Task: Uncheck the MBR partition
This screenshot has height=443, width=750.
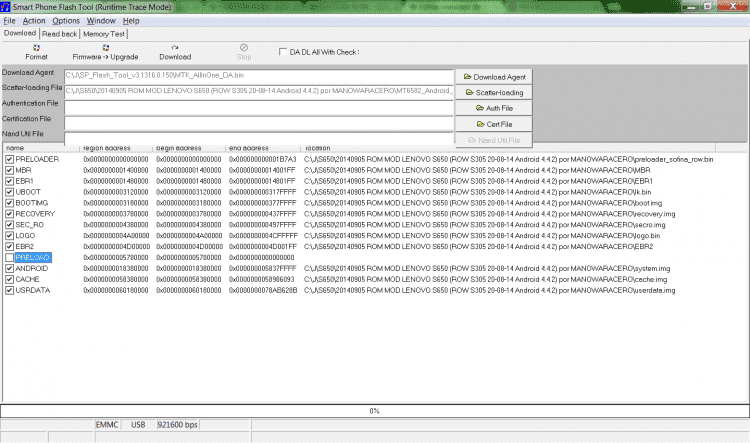Action: 10,170
